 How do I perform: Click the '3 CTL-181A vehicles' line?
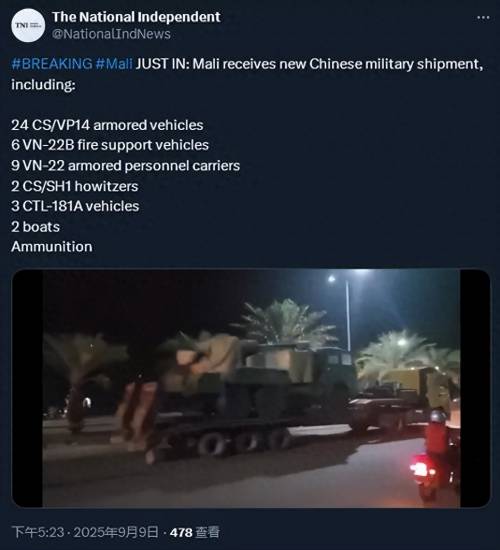coord(75,206)
